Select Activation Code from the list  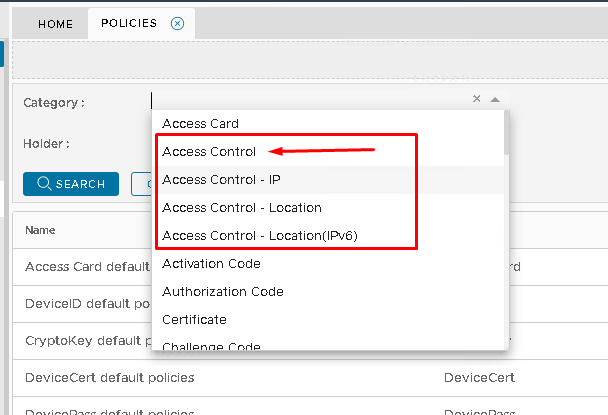(211, 264)
